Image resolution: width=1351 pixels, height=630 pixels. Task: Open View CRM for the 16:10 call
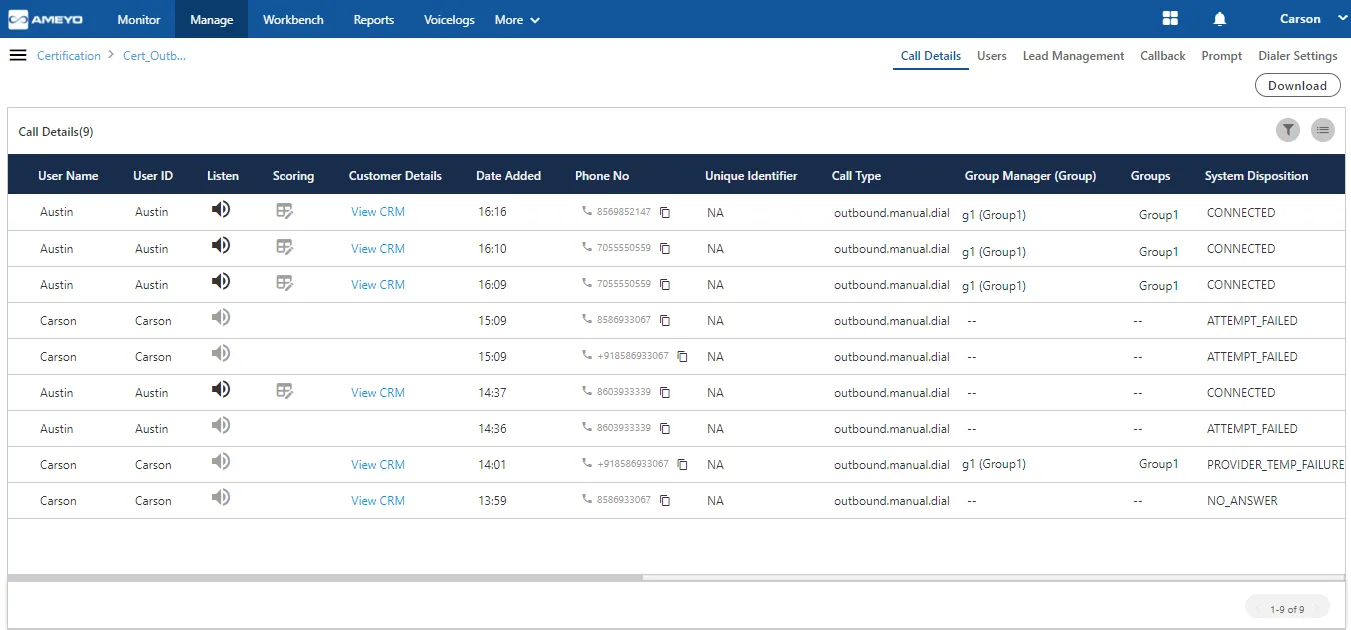click(x=378, y=249)
